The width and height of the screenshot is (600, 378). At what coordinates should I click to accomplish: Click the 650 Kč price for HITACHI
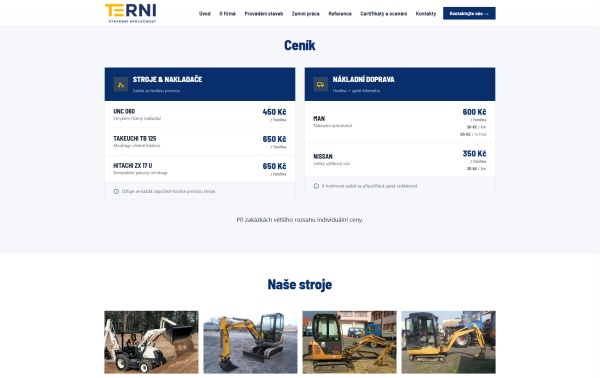click(274, 166)
